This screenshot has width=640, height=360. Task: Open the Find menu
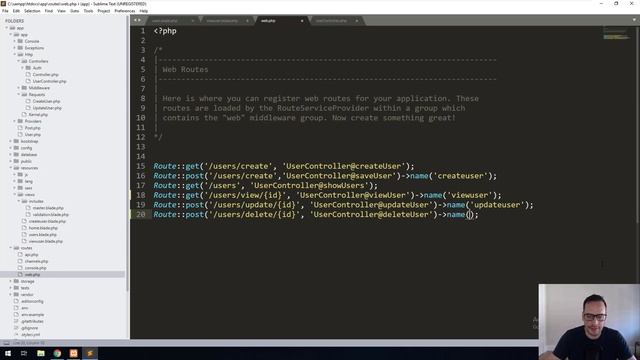[x=49, y=11]
